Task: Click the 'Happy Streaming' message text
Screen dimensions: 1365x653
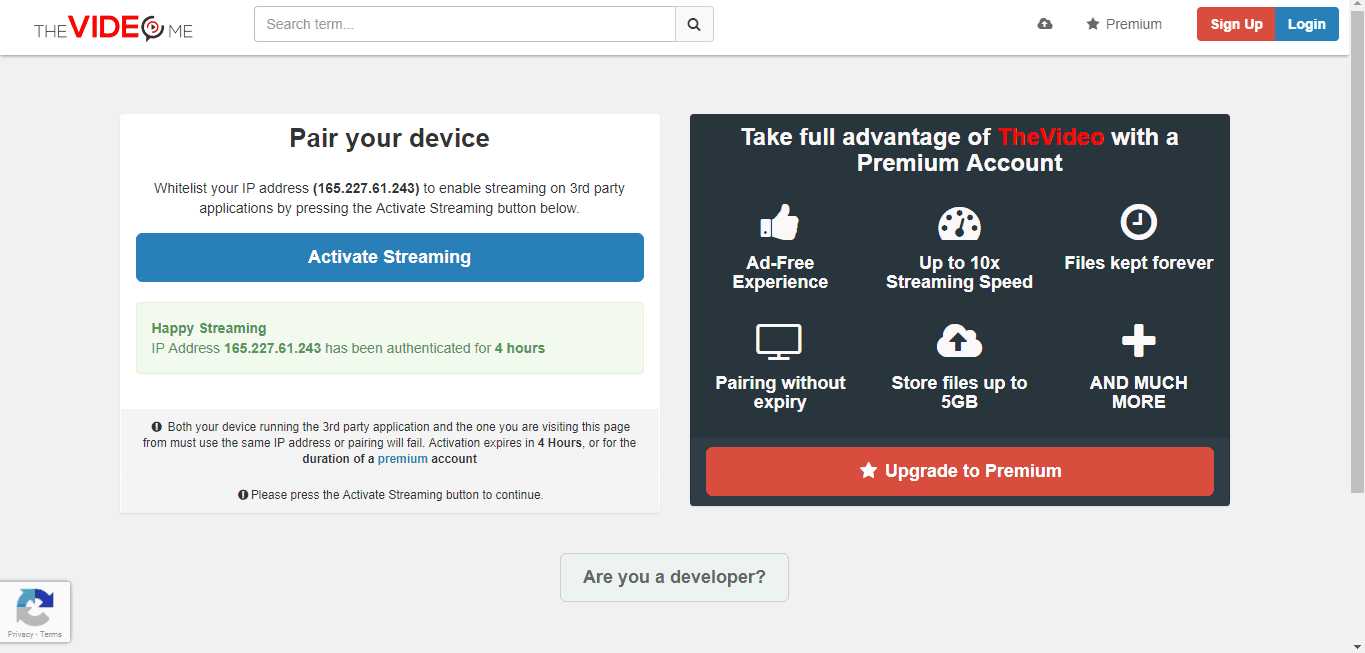Action: 209,328
